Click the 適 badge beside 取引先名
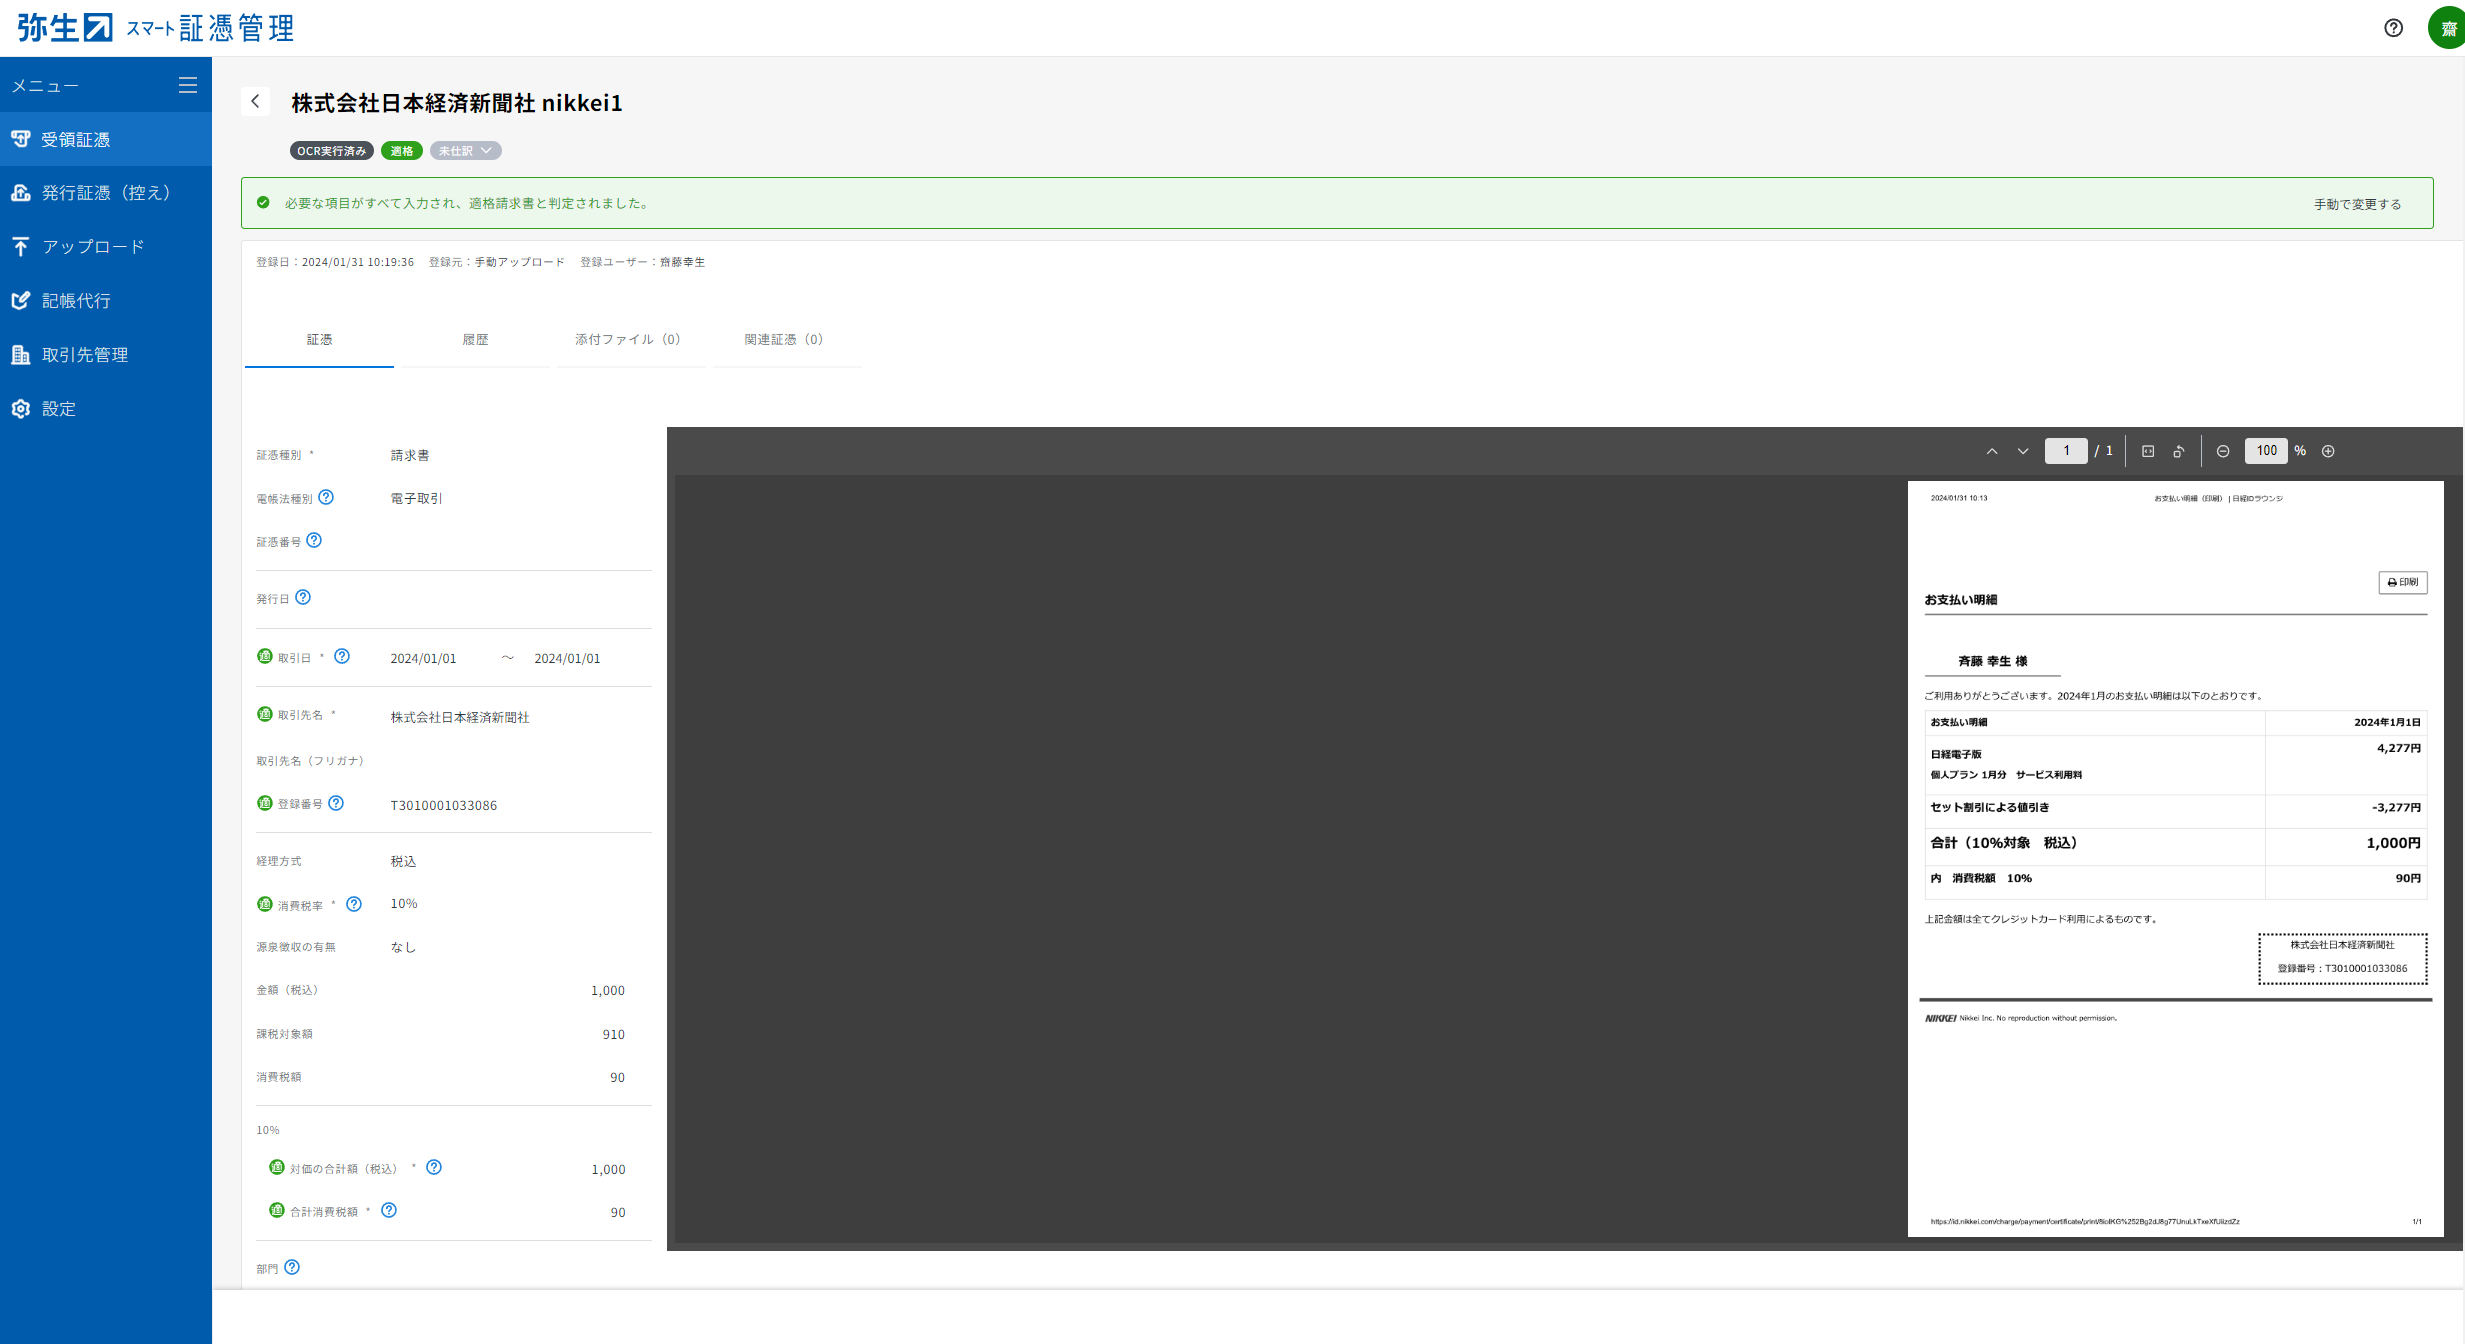The width and height of the screenshot is (2465, 1344). pyautogui.click(x=265, y=714)
